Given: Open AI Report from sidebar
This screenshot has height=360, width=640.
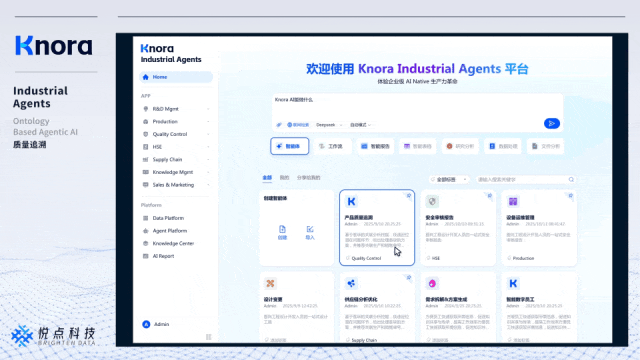Looking at the screenshot, I should pos(163,256).
